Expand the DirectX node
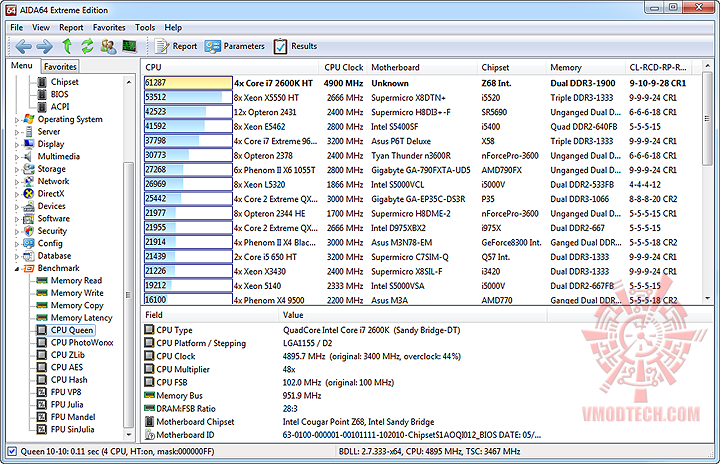This screenshot has height=464, width=720. click(17, 194)
